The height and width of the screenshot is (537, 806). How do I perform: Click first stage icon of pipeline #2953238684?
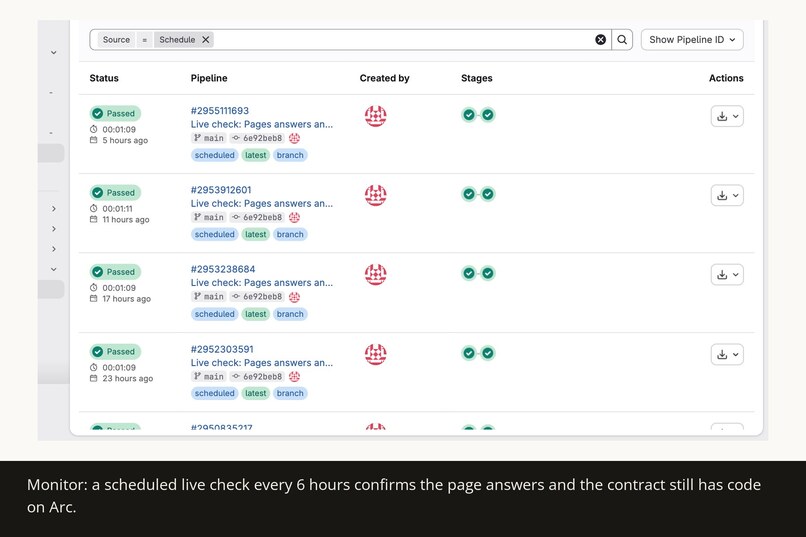469,273
